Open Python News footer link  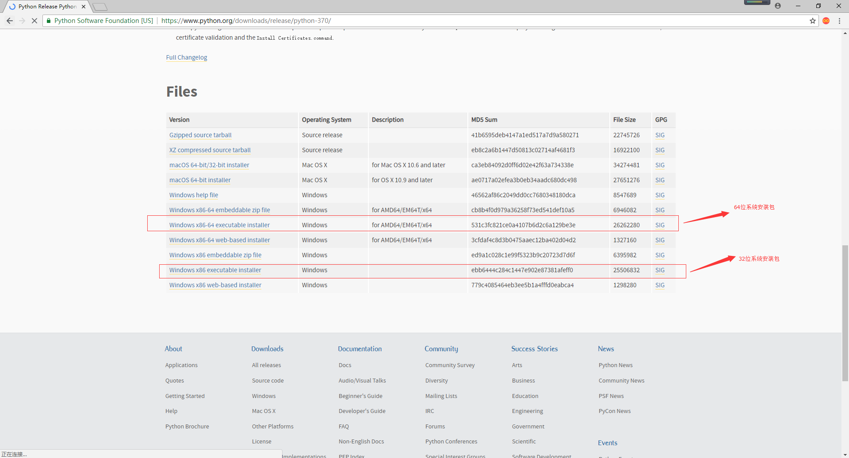tap(615, 365)
